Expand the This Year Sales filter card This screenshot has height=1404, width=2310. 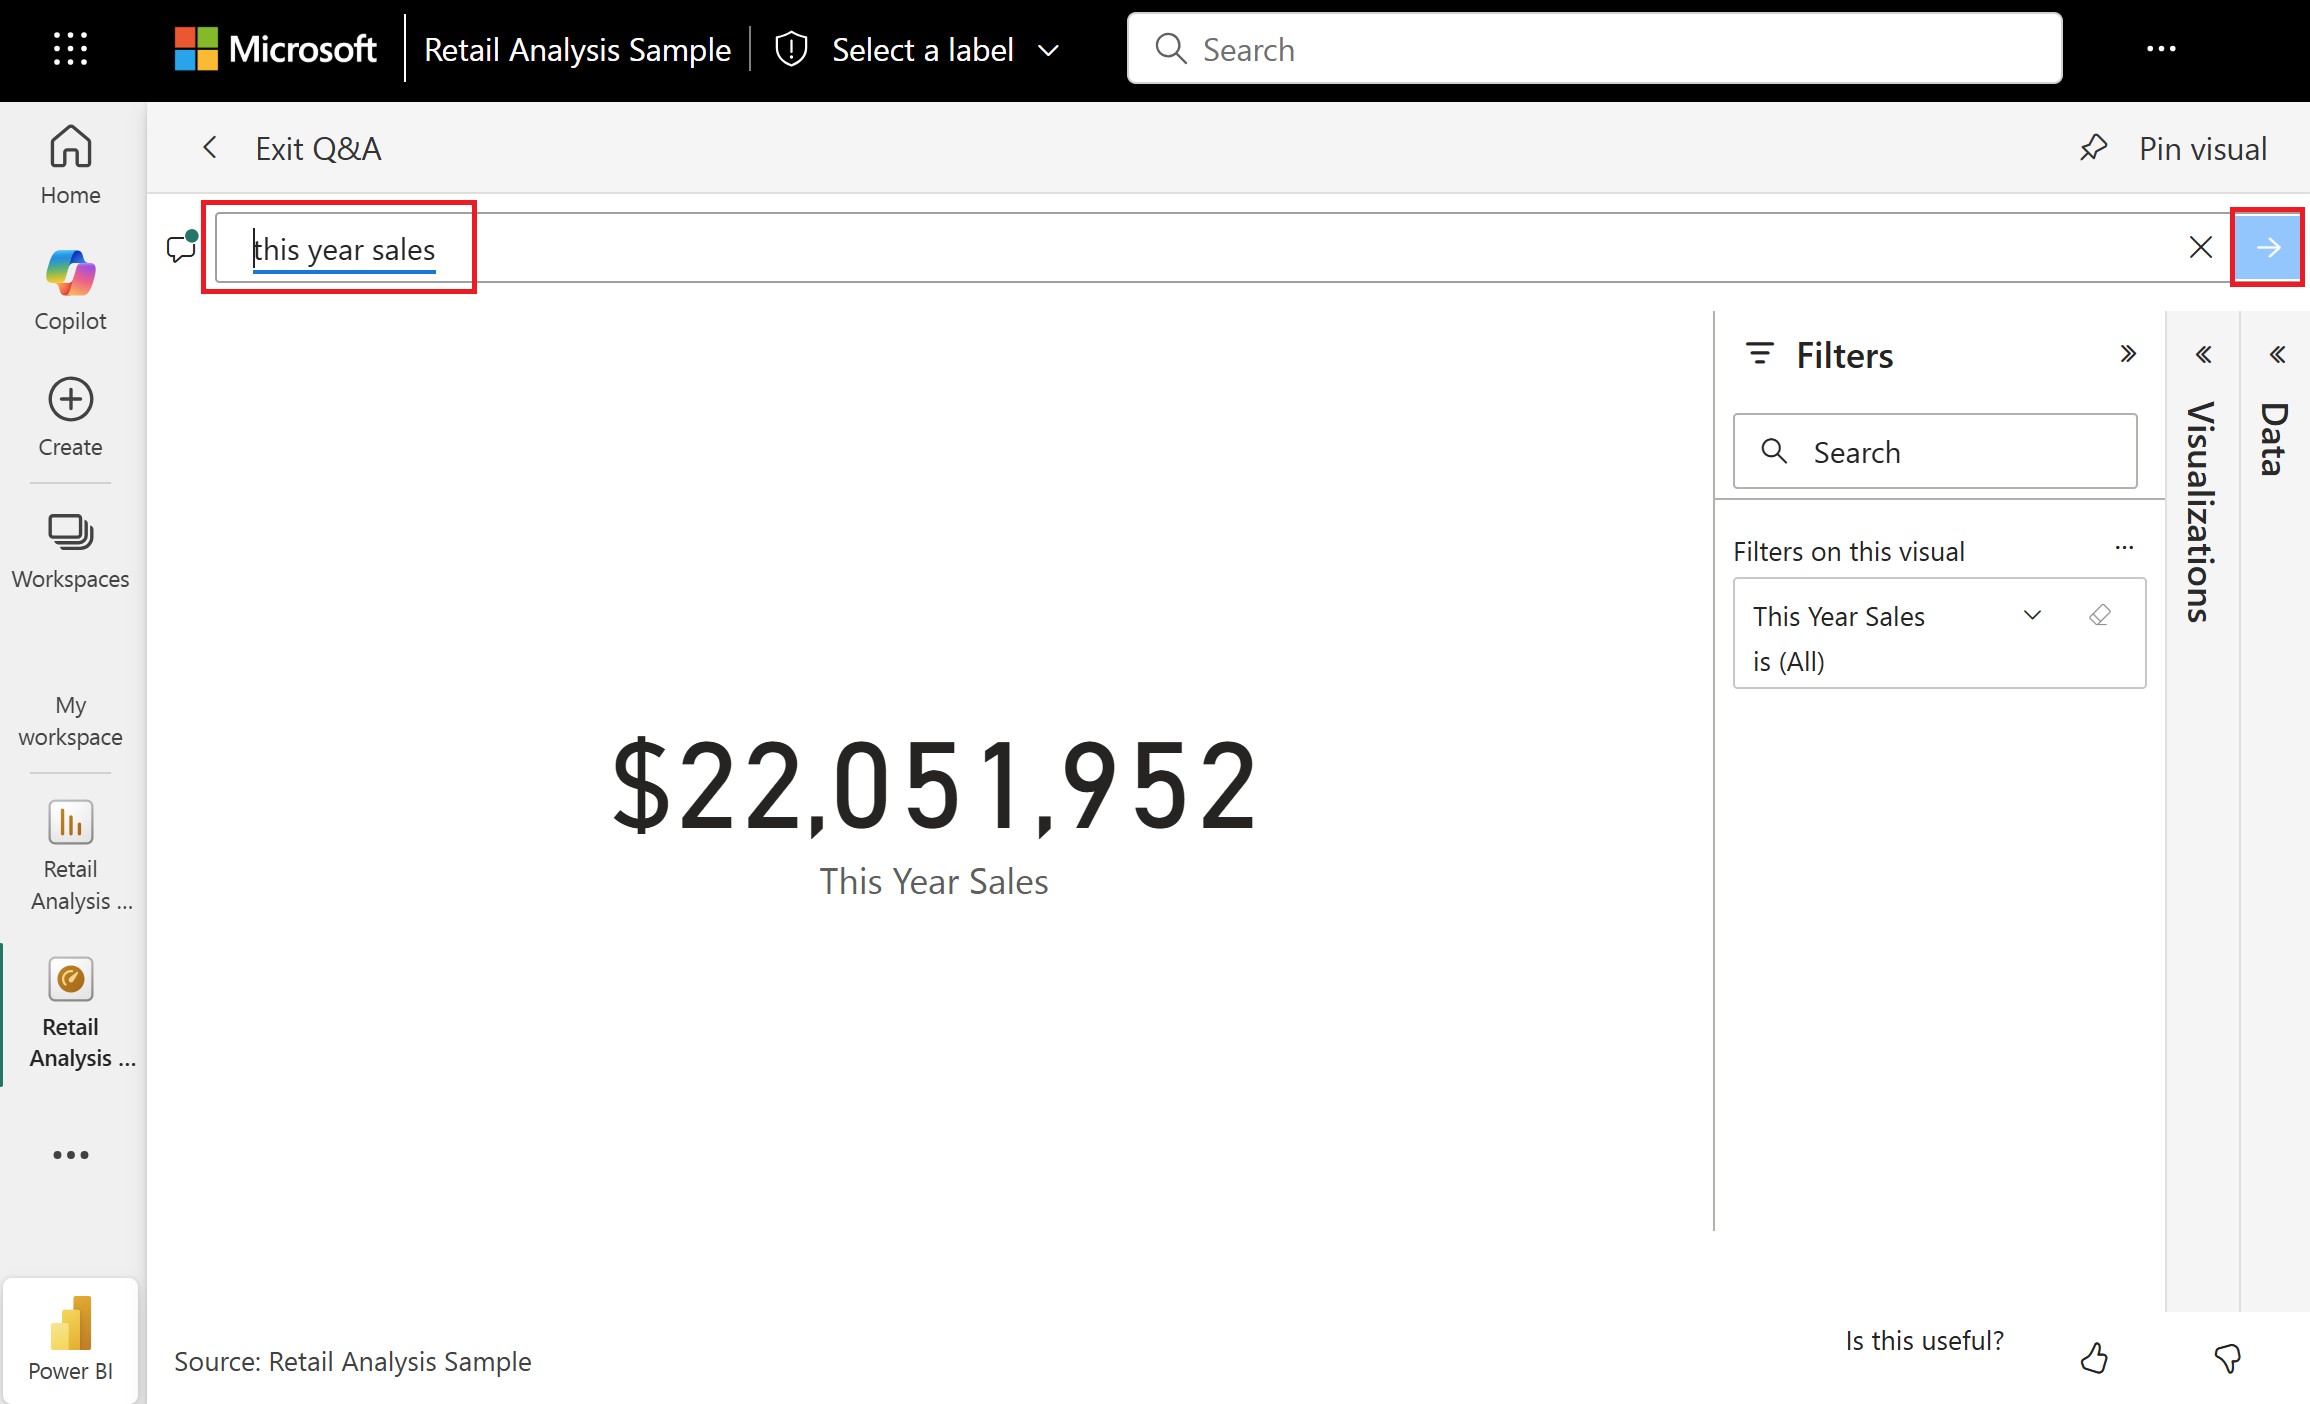click(x=2032, y=615)
